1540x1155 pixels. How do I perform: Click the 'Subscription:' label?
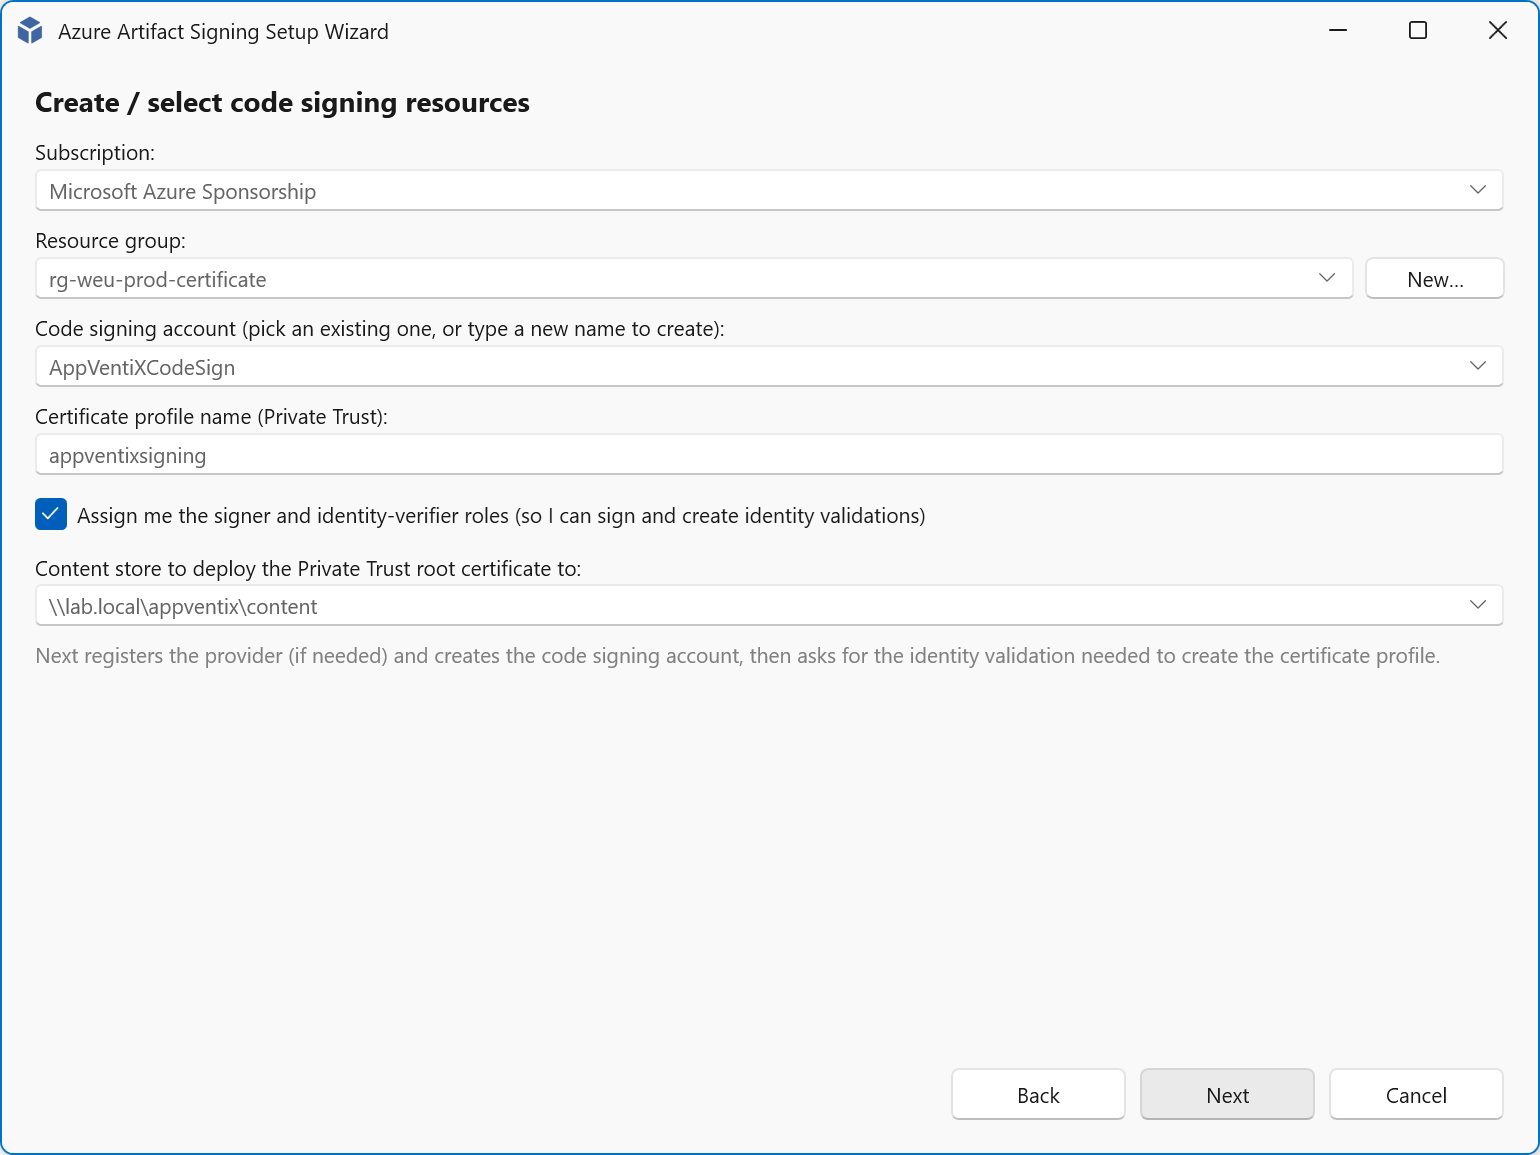95,153
